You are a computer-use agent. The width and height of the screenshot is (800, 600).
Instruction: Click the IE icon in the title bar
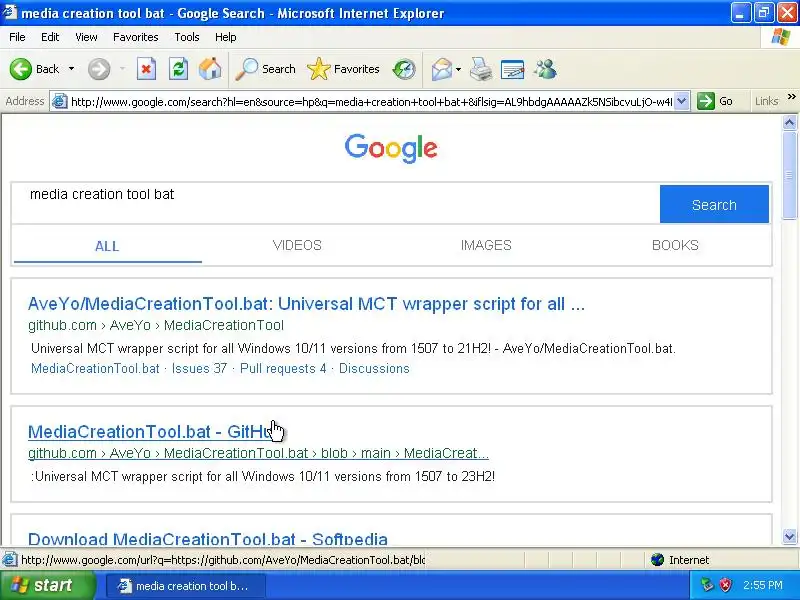pyautogui.click(x=9, y=12)
